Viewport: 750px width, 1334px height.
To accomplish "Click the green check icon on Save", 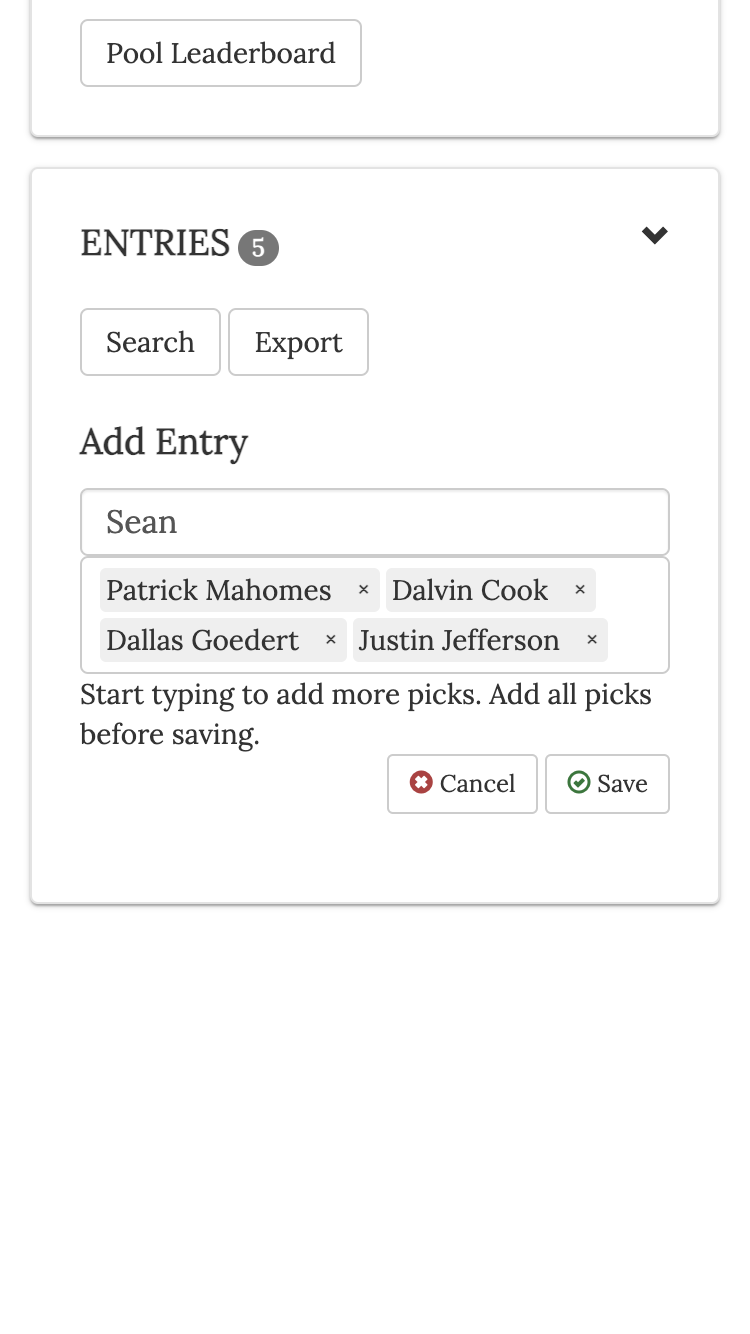I will pos(579,783).
